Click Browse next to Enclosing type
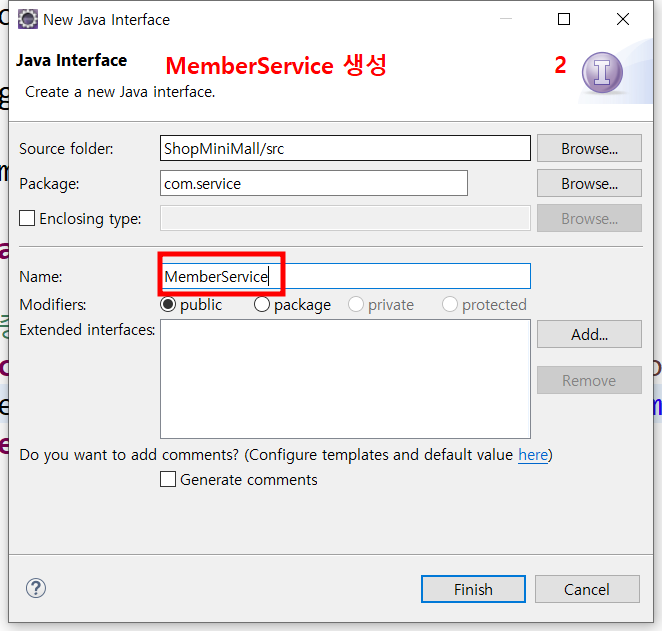 coord(589,218)
